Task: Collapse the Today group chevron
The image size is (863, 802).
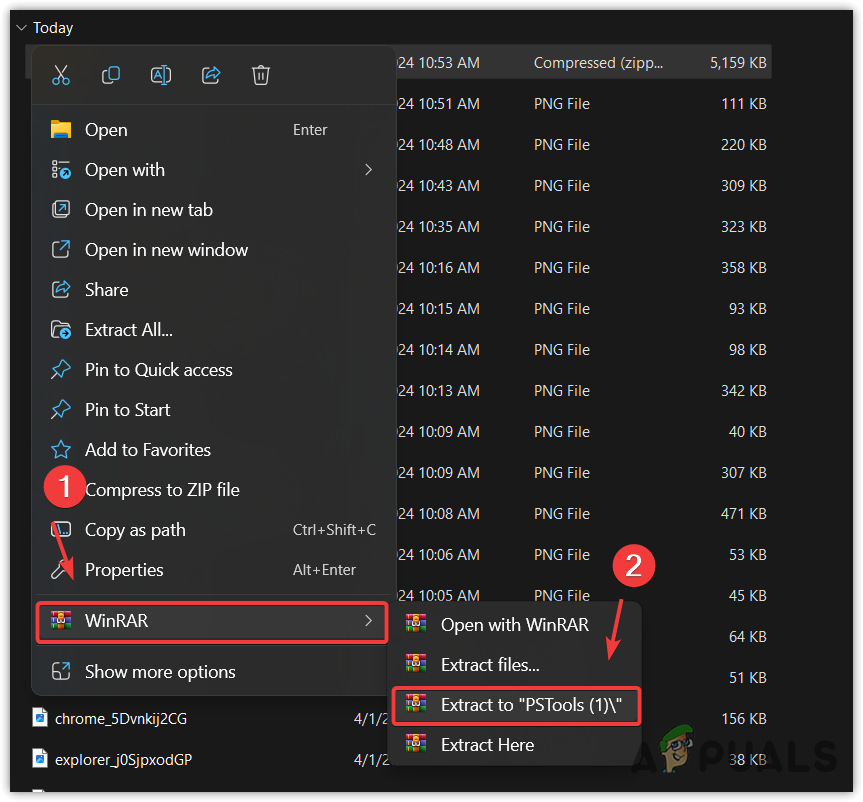Action: (x=21, y=28)
